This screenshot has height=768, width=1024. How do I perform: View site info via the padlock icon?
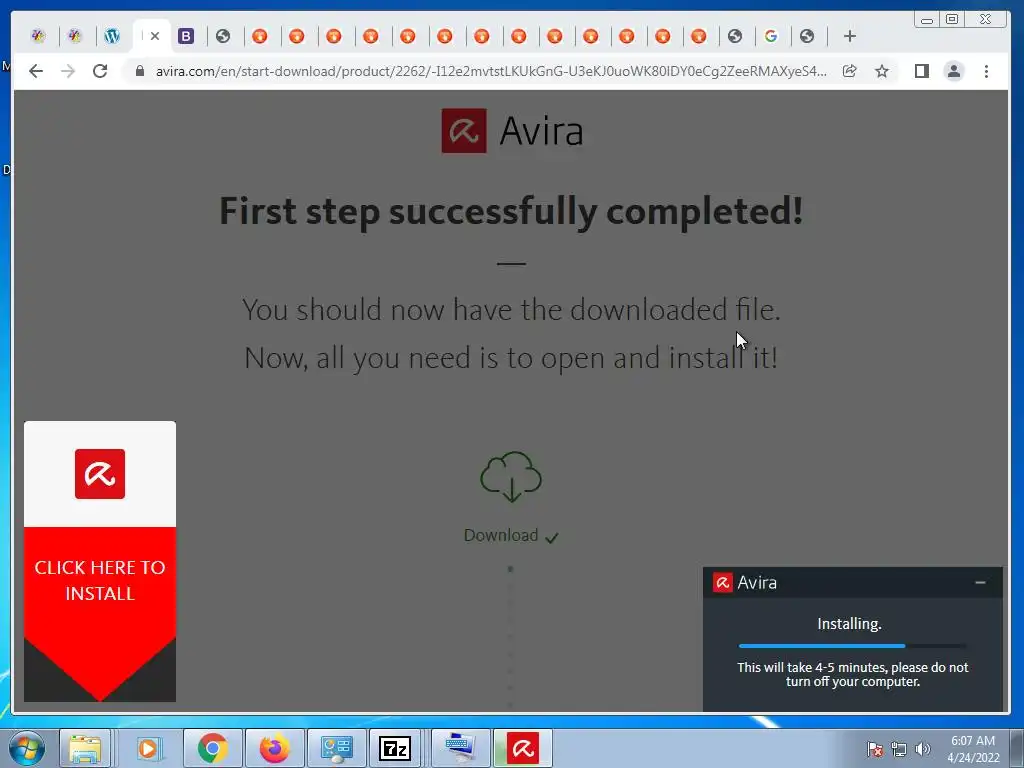[139, 71]
